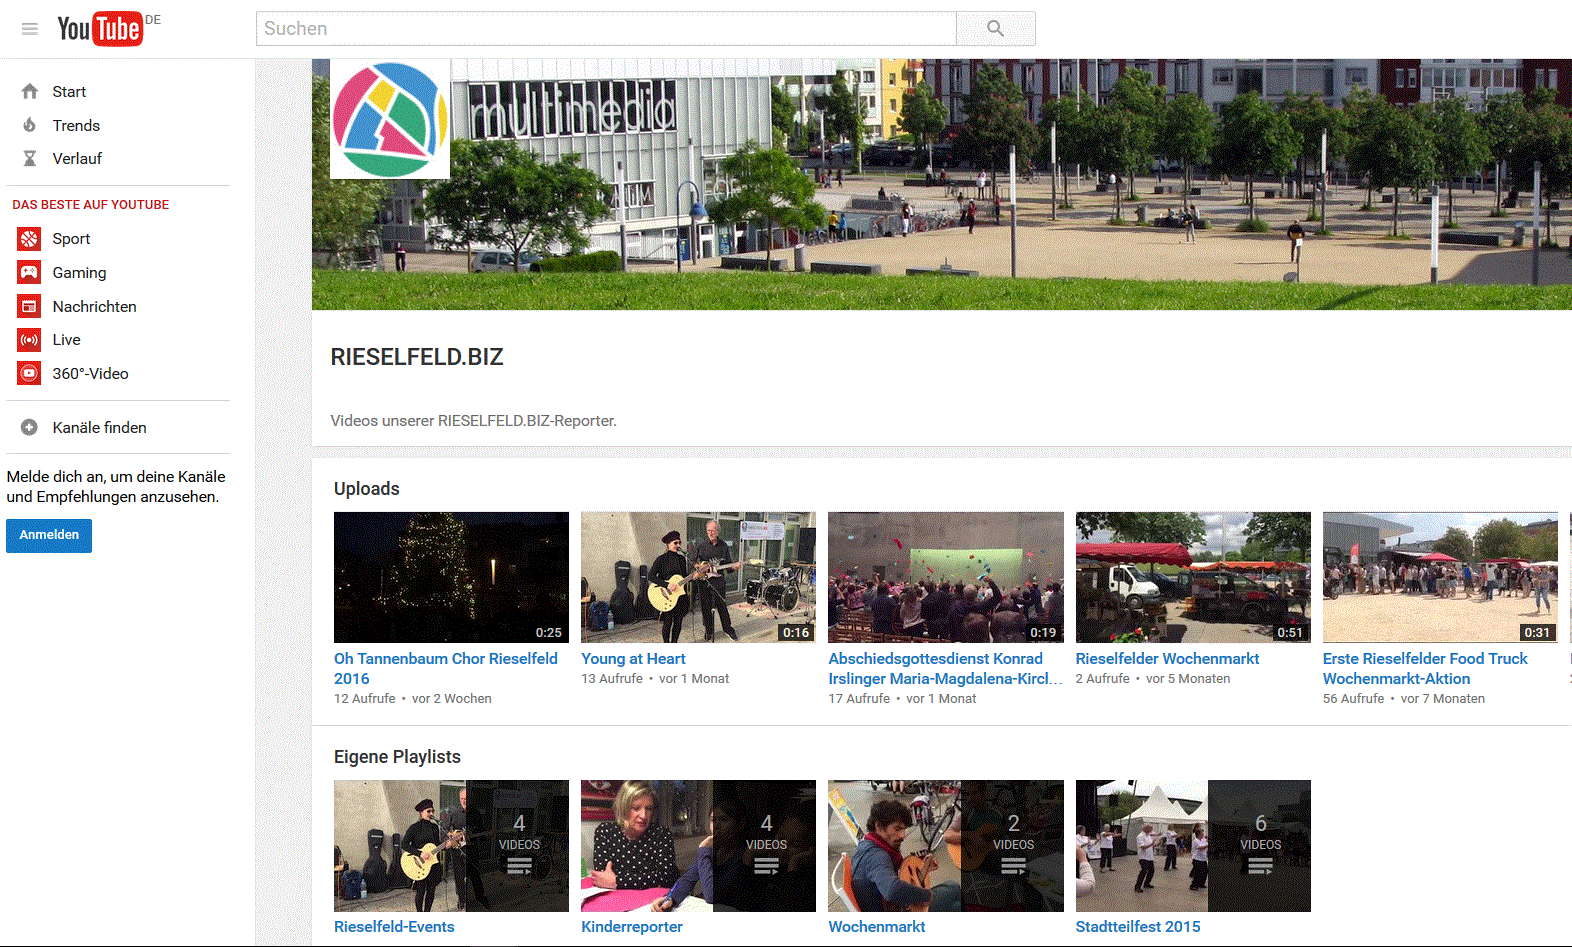Click Oh Tannenbaum Chor Rieselfeld 2016 title
Image resolution: width=1572 pixels, height=947 pixels.
(x=446, y=668)
